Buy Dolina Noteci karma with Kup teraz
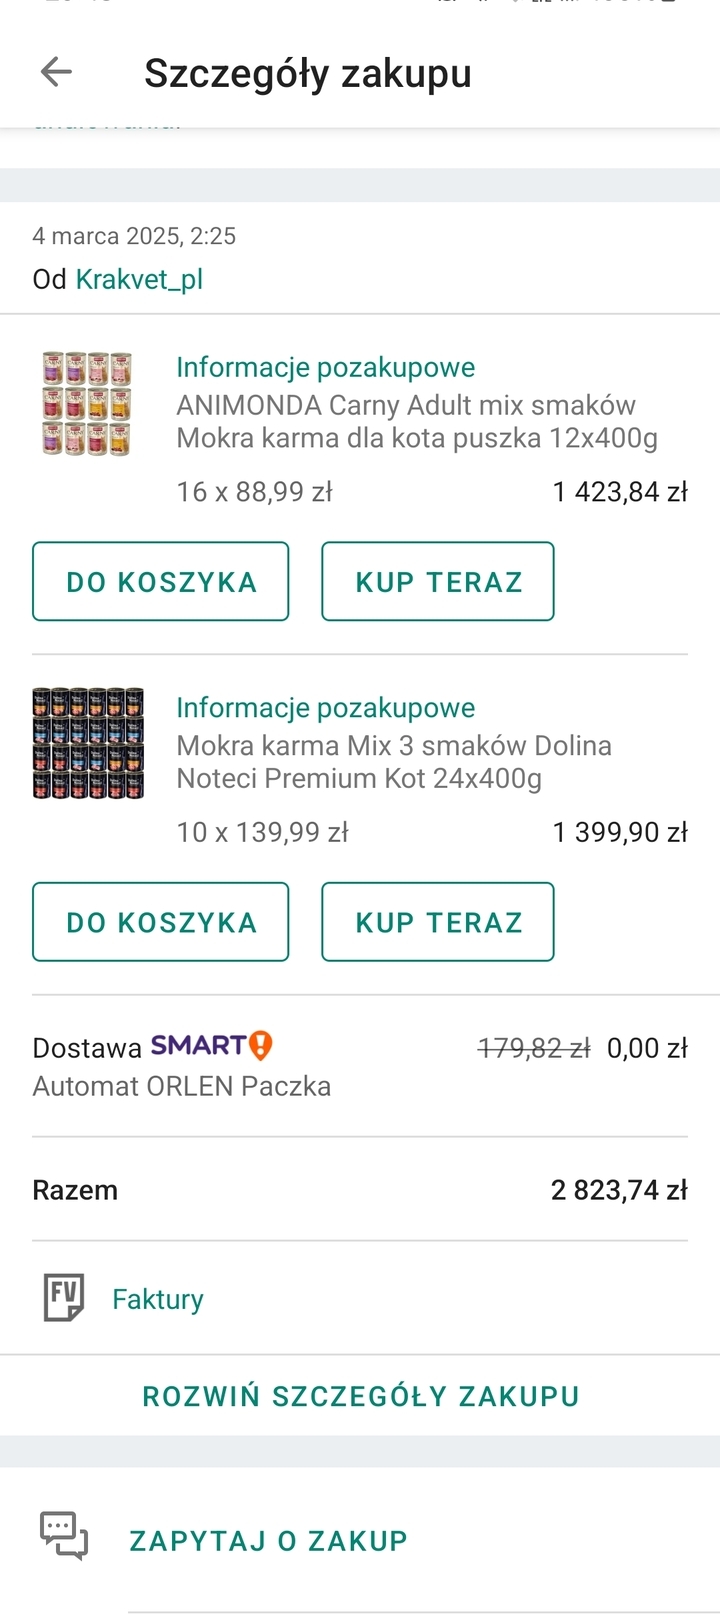This screenshot has width=720, height=1614. click(438, 921)
